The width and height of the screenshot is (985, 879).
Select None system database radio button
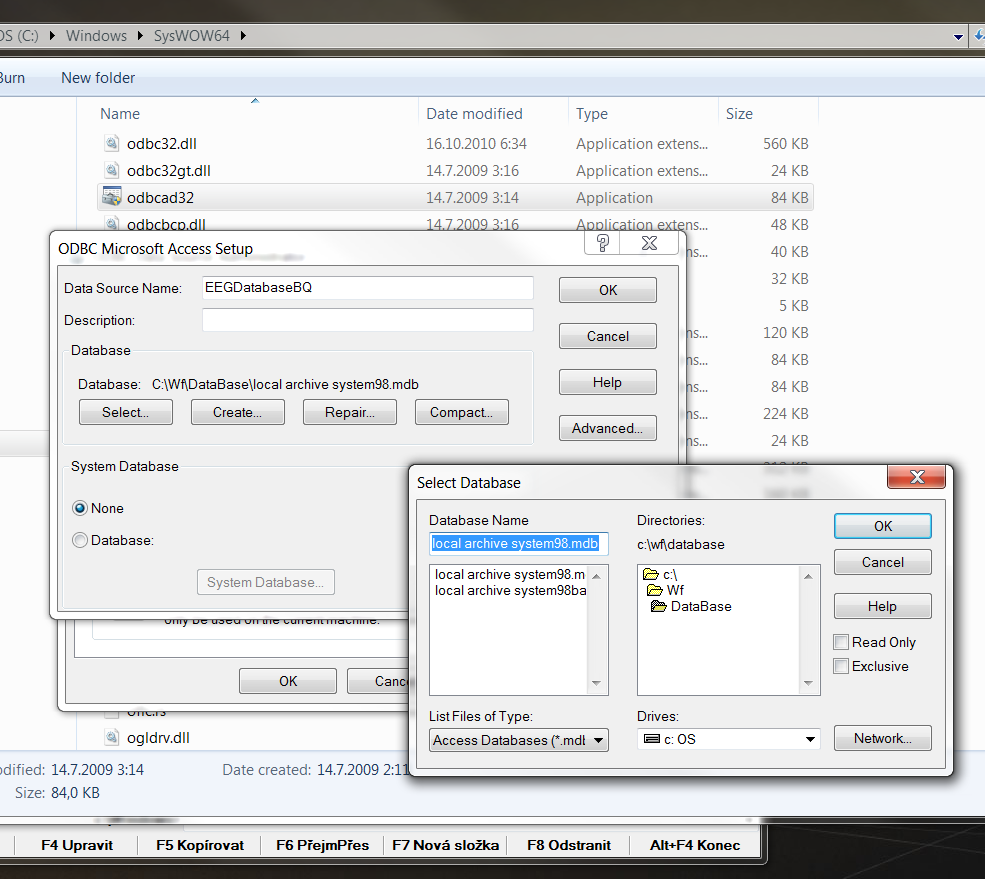point(80,508)
